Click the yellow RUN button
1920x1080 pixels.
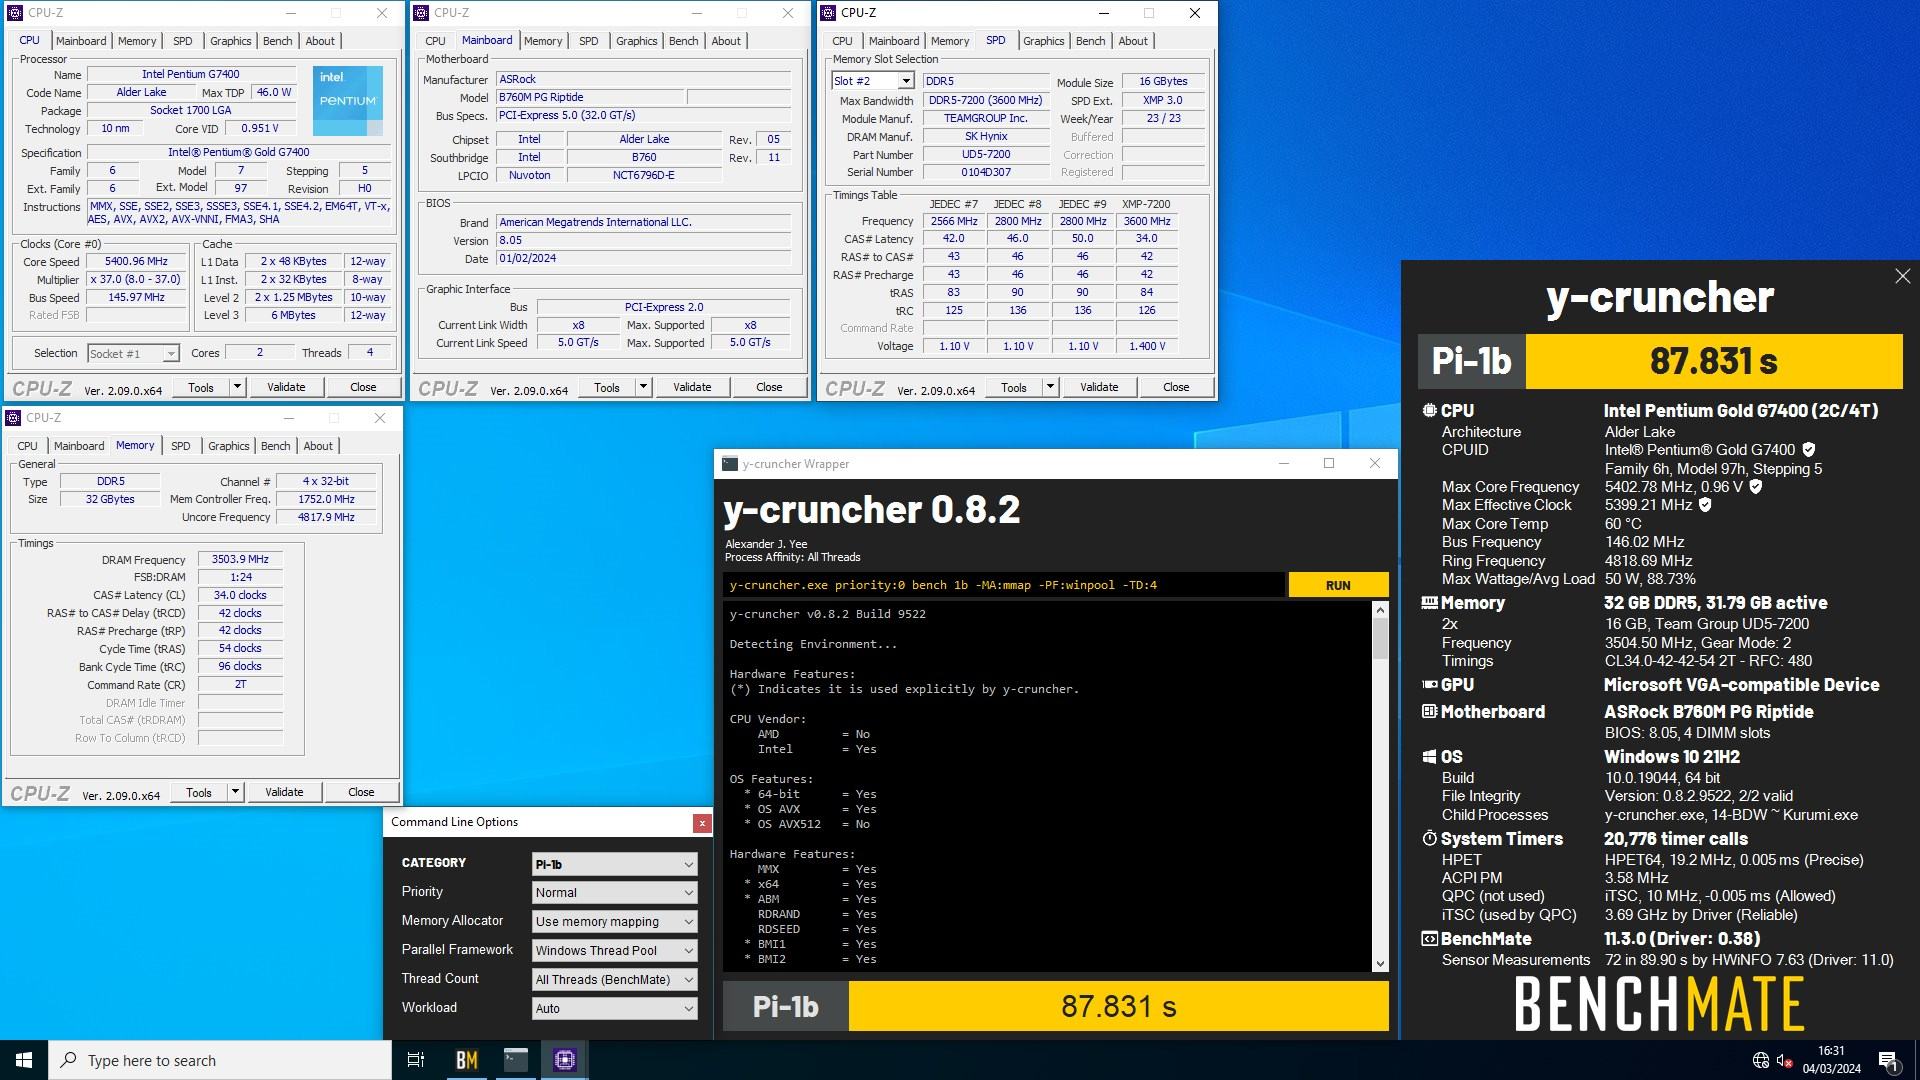point(1338,585)
